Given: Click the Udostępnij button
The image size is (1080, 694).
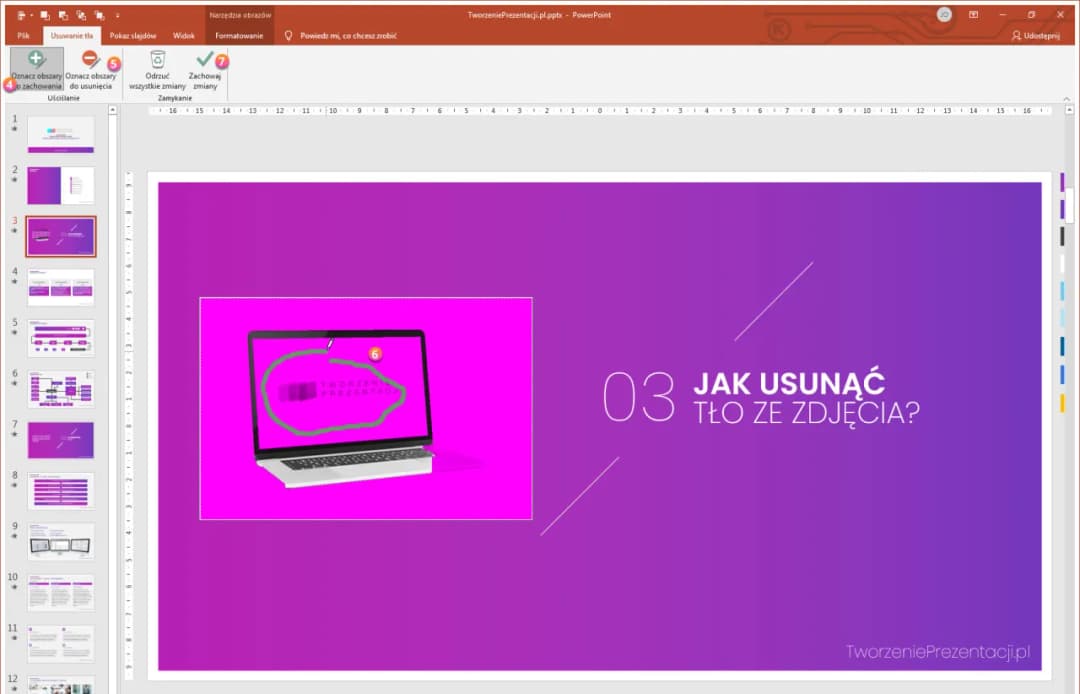Looking at the screenshot, I should (x=1036, y=33).
